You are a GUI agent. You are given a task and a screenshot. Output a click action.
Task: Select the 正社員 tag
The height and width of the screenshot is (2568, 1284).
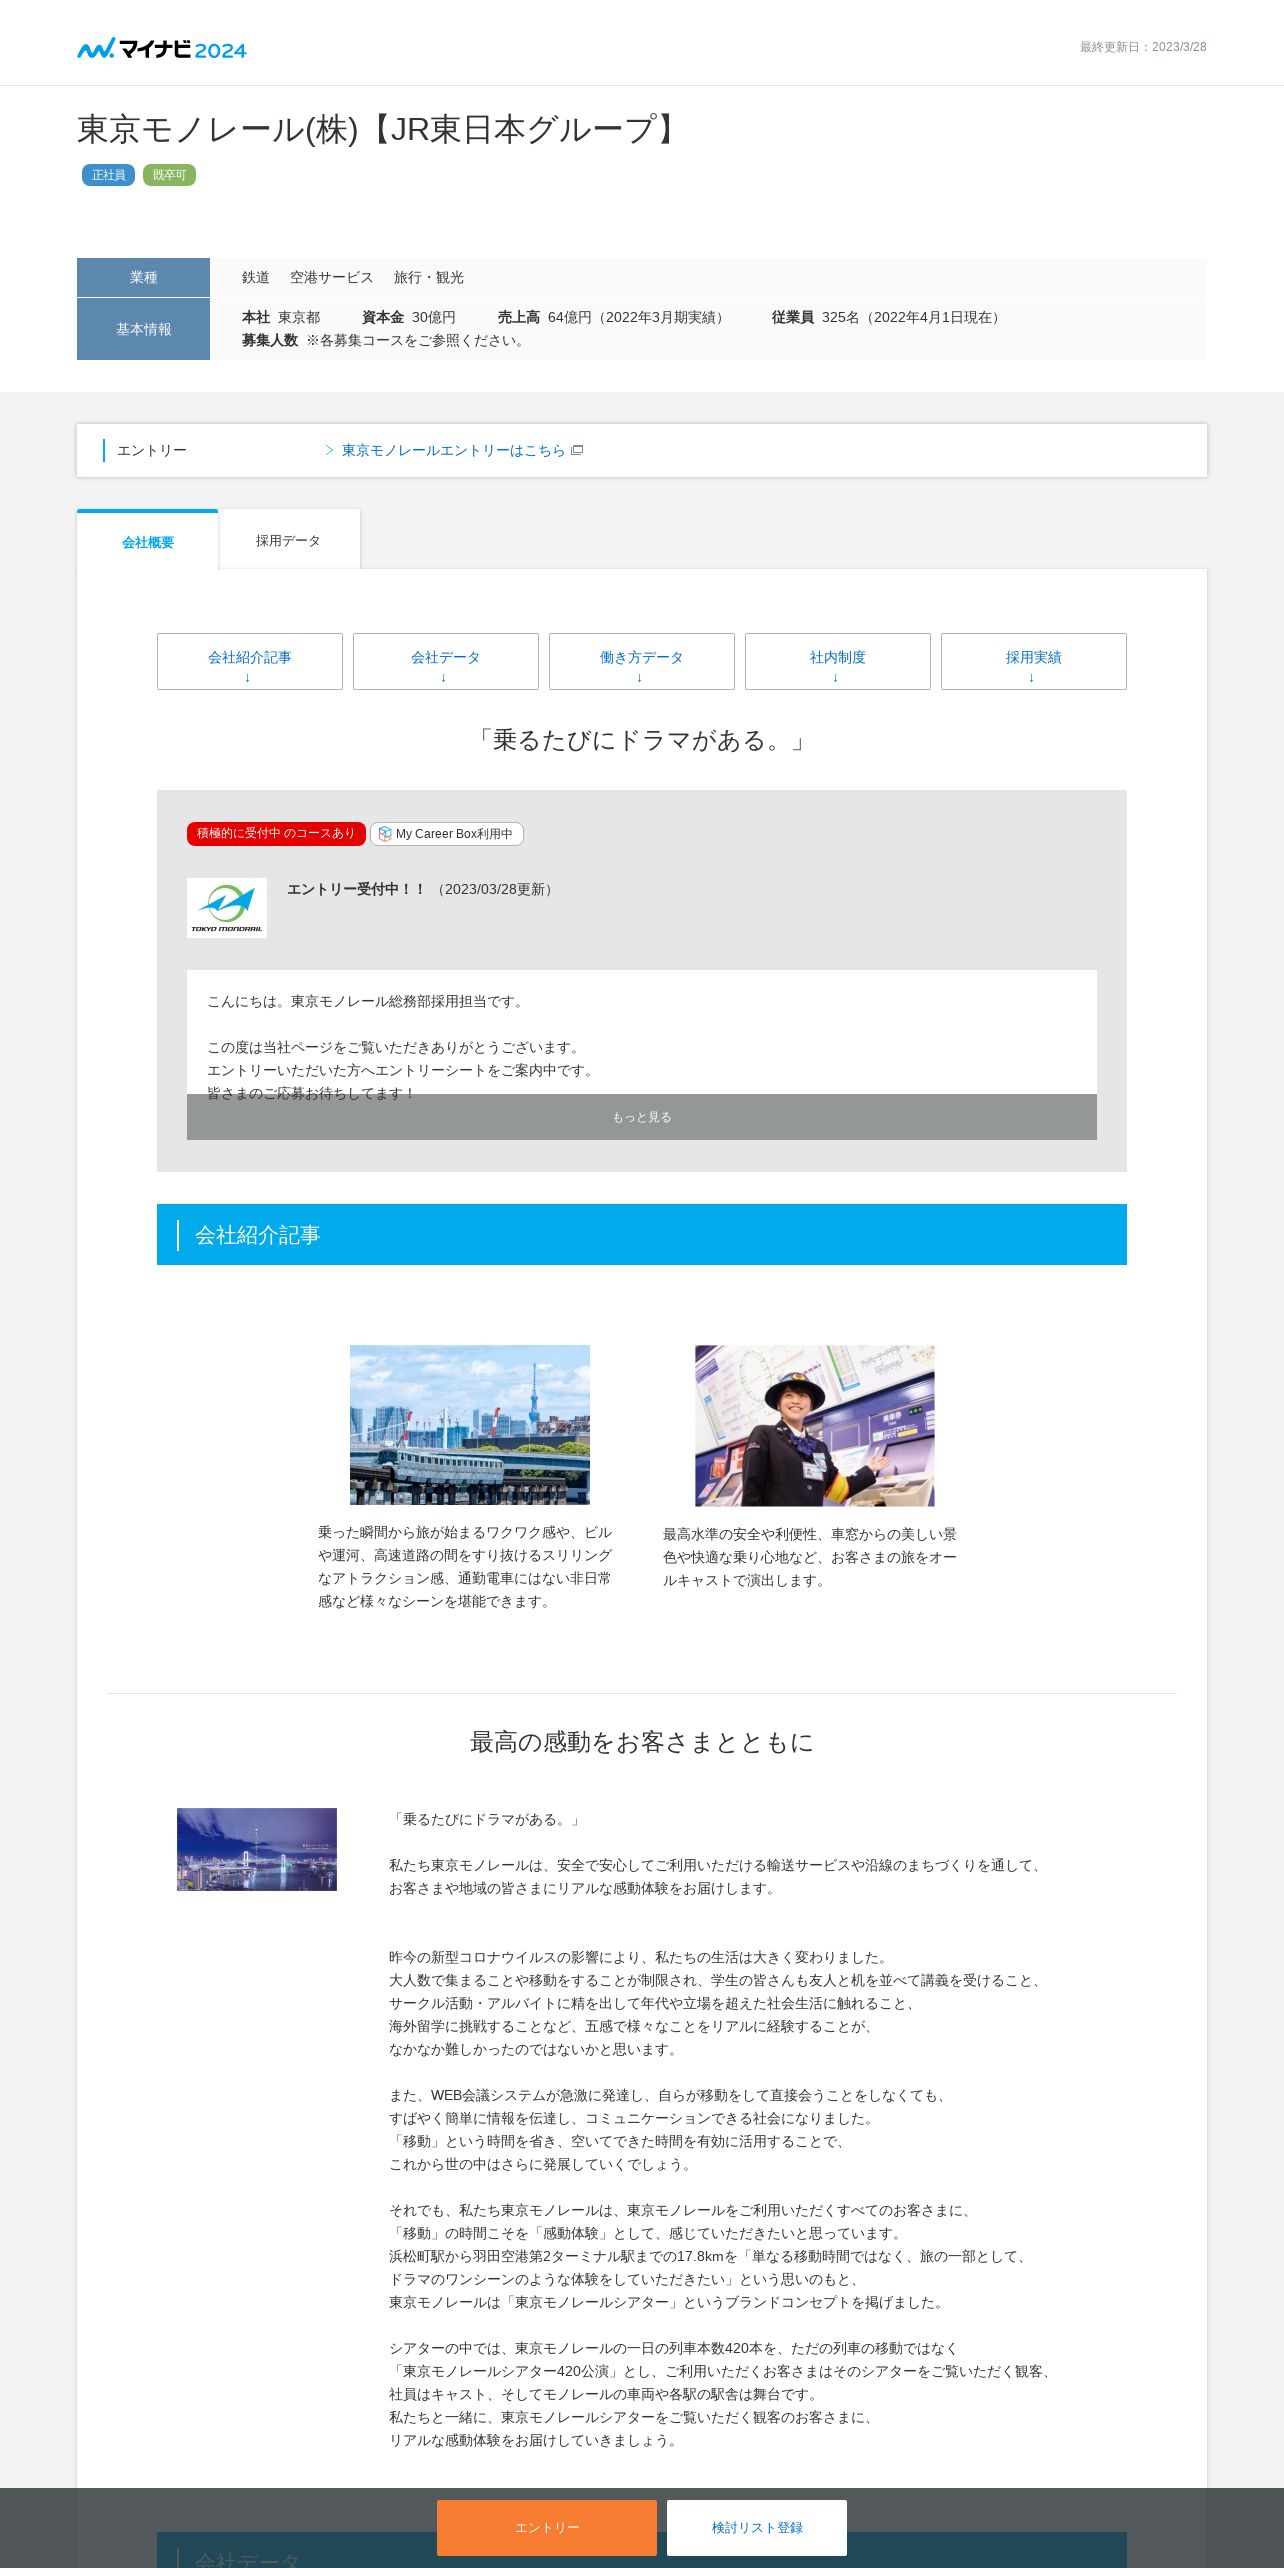(x=108, y=175)
